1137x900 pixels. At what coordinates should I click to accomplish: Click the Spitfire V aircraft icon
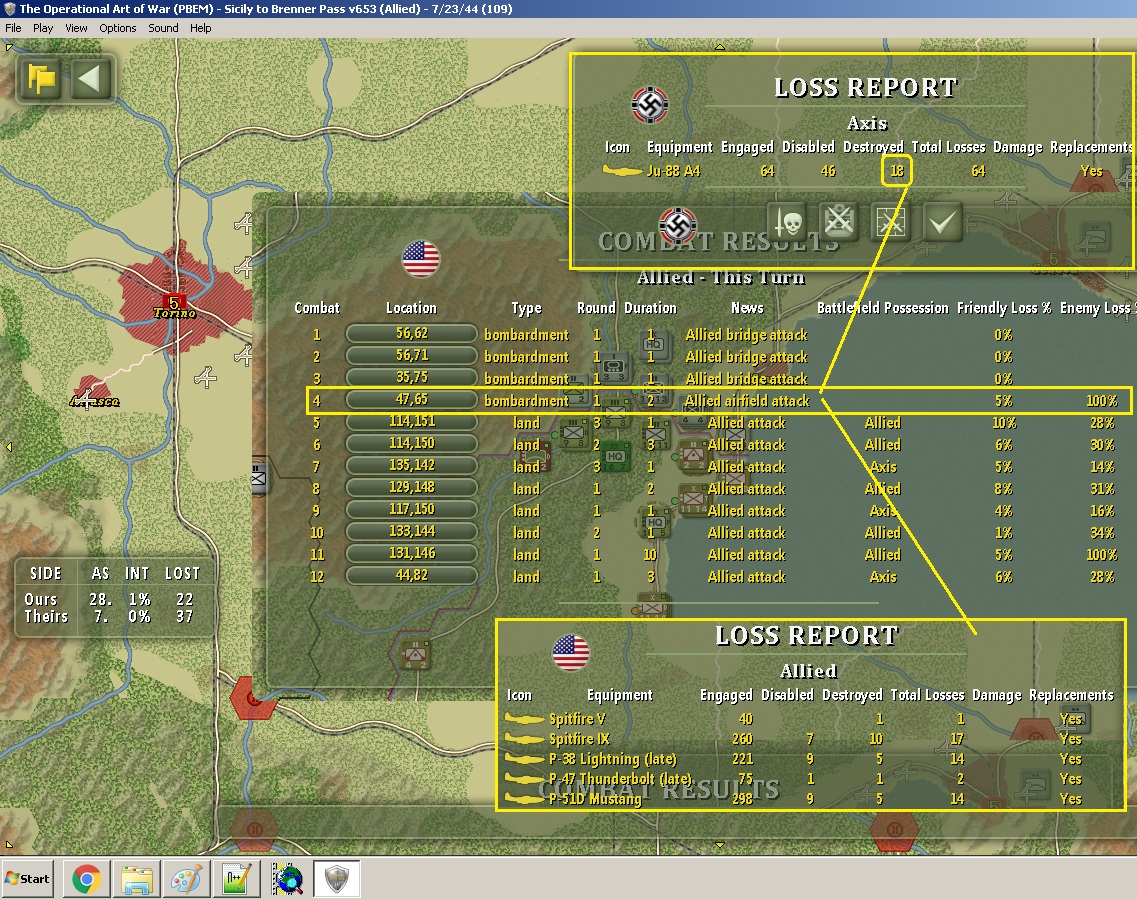[x=524, y=719]
